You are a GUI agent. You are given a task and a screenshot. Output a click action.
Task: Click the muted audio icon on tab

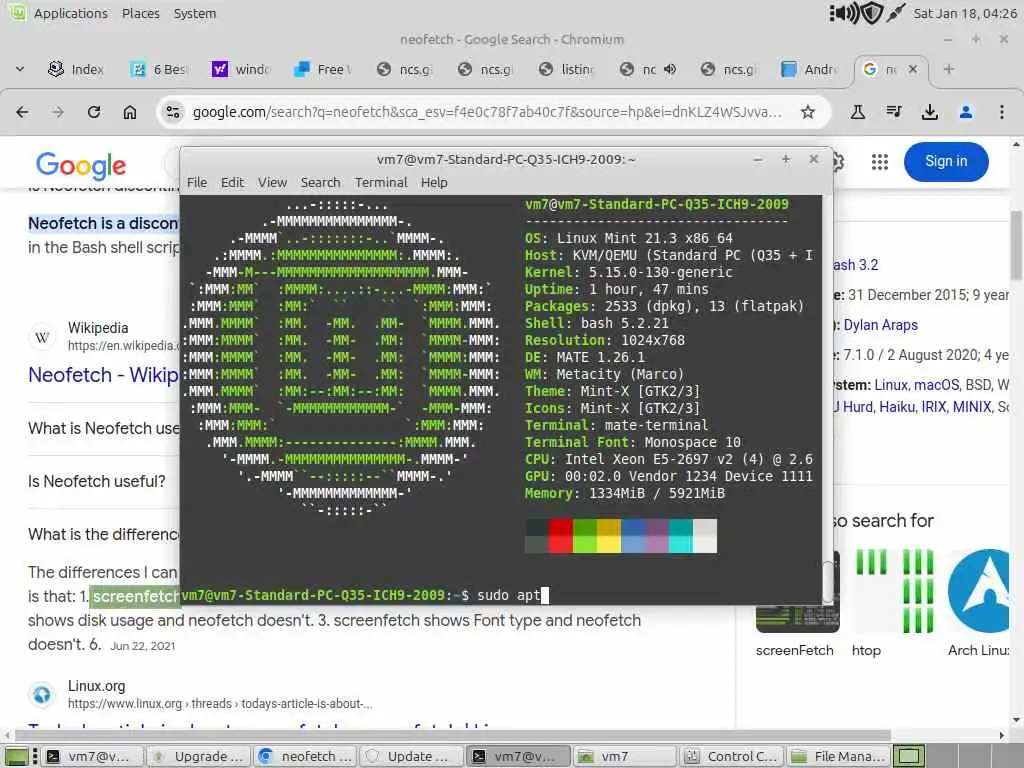pyautogui.click(x=671, y=69)
